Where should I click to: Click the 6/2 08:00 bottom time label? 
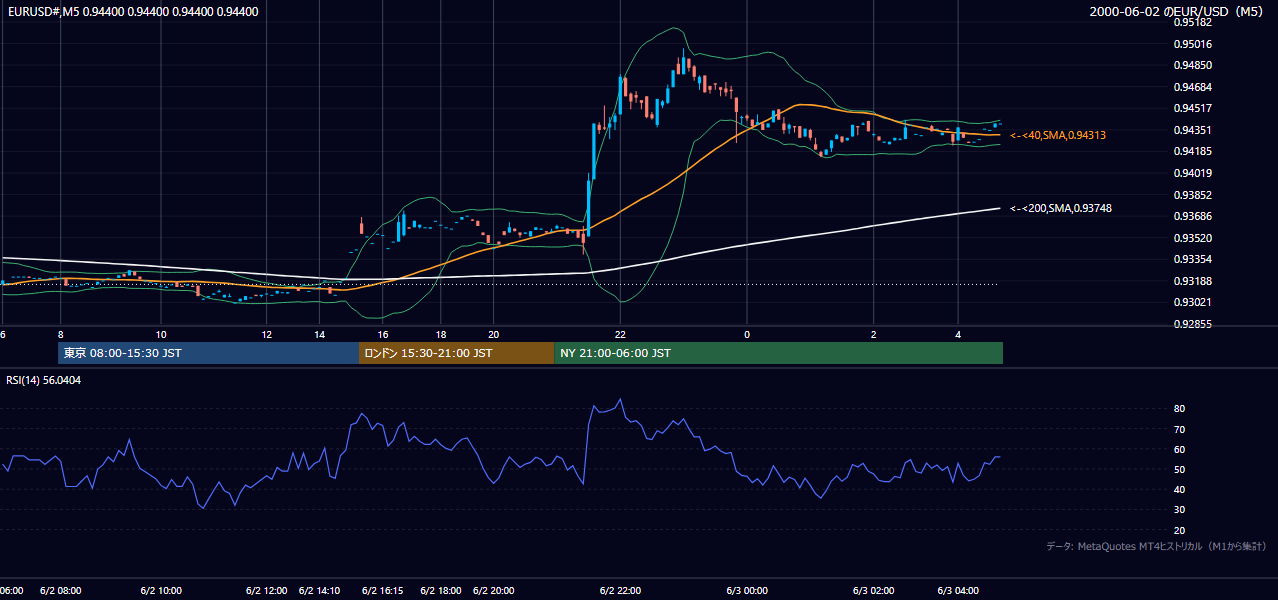click(60, 591)
